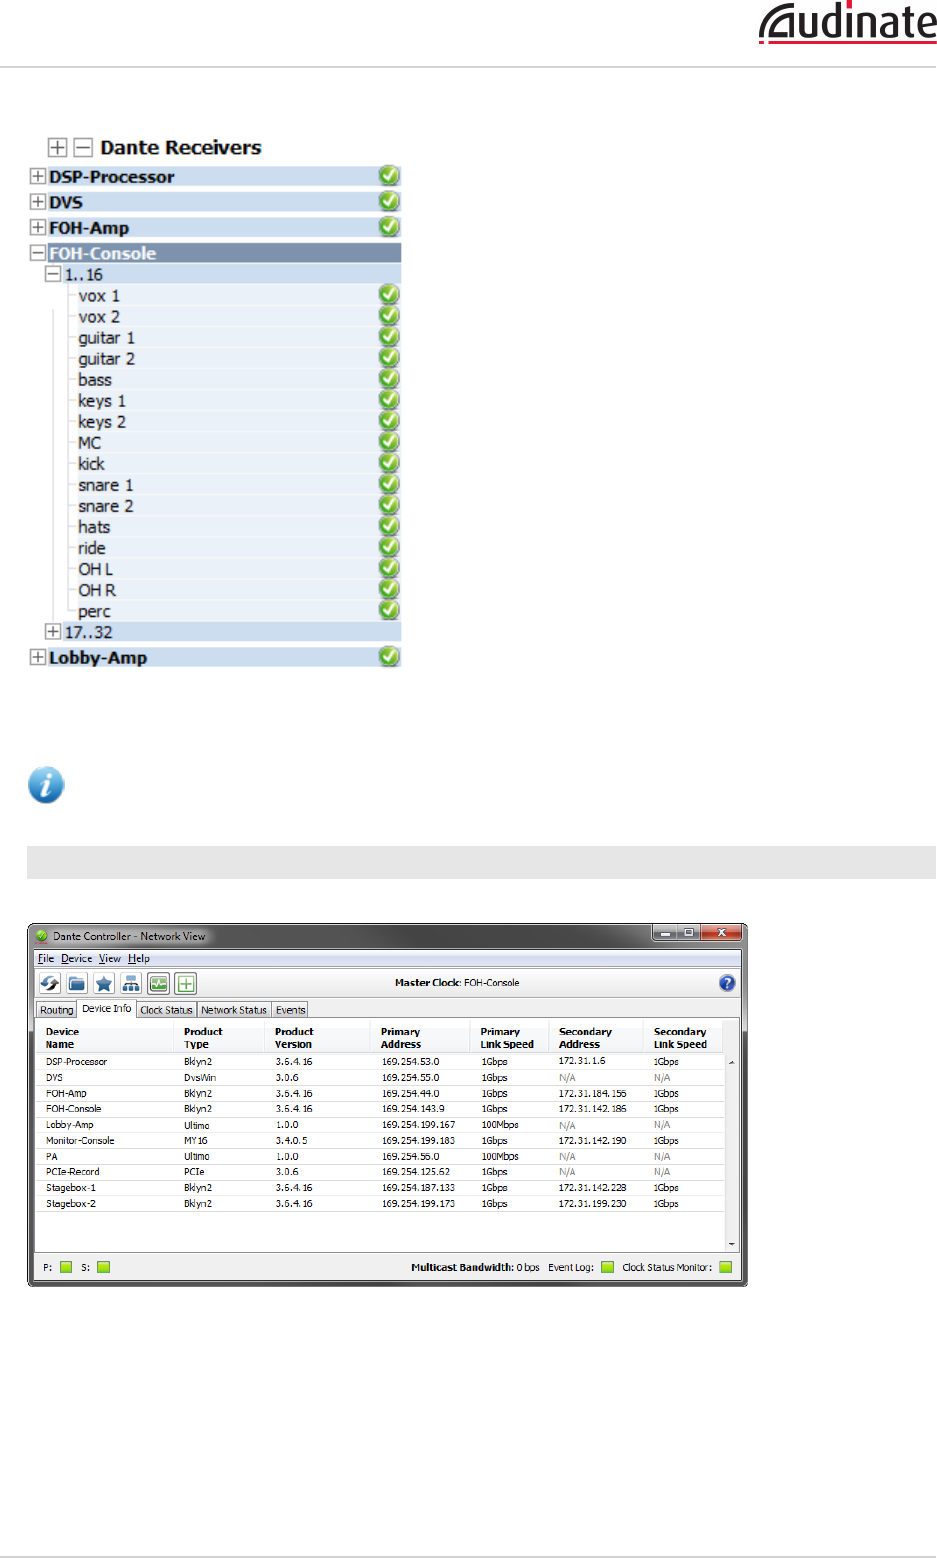Click green check beside snare 2
This screenshot has height=1558, width=937.
click(389, 505)
